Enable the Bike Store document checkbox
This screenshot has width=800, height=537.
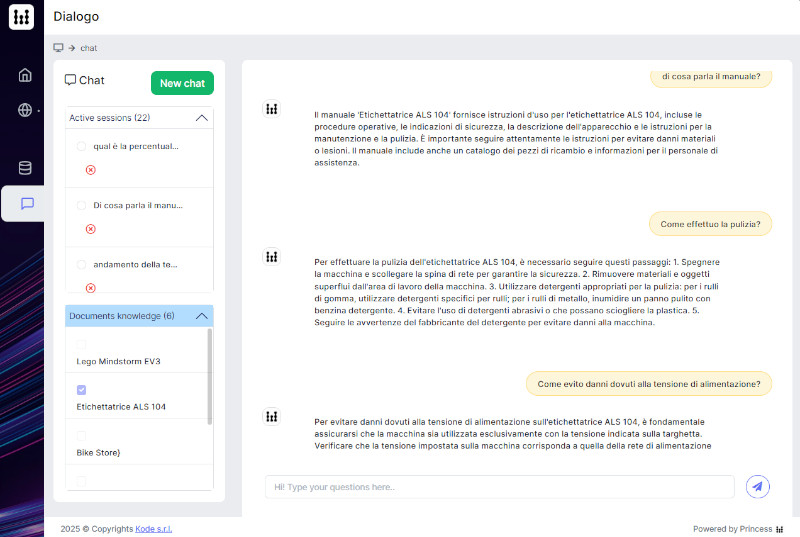[x=82, y=435]
